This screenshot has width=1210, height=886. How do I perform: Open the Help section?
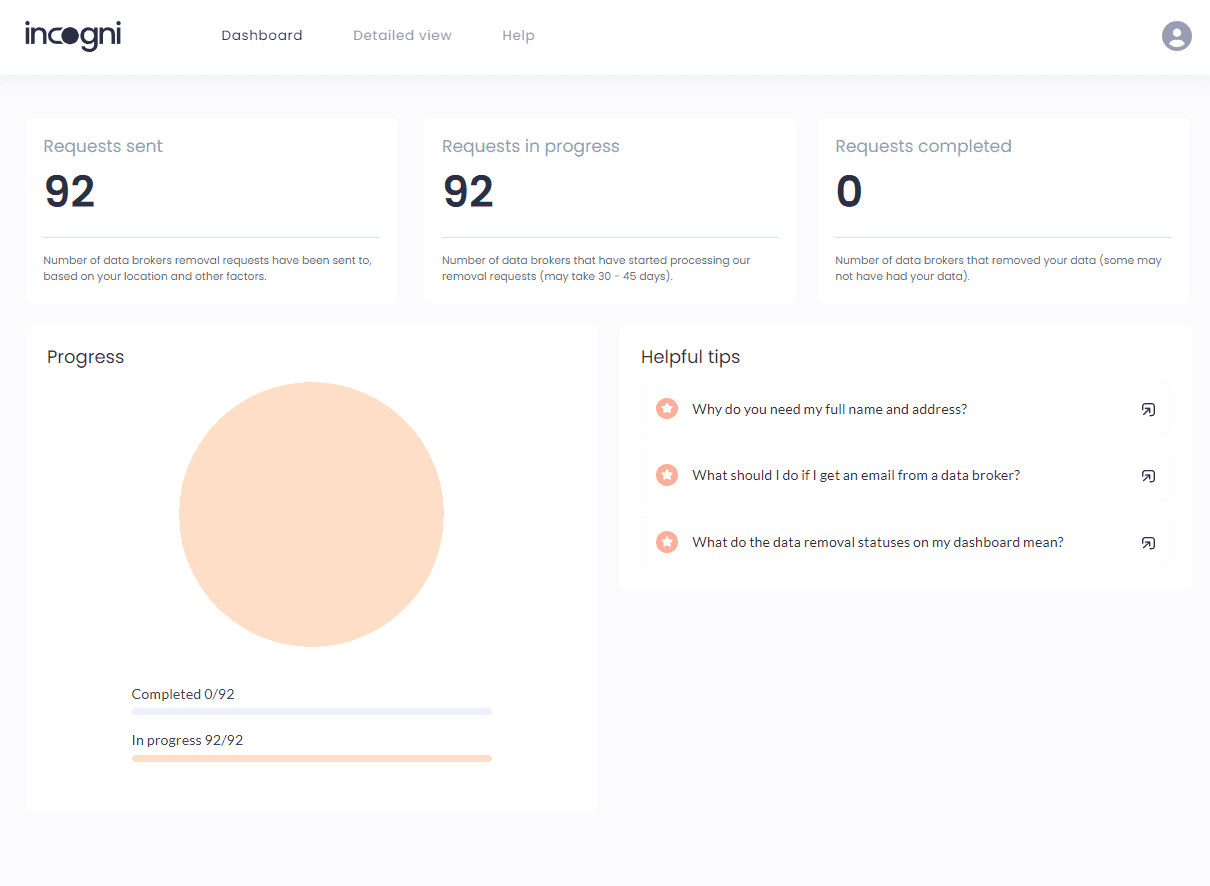pos(518,35)
